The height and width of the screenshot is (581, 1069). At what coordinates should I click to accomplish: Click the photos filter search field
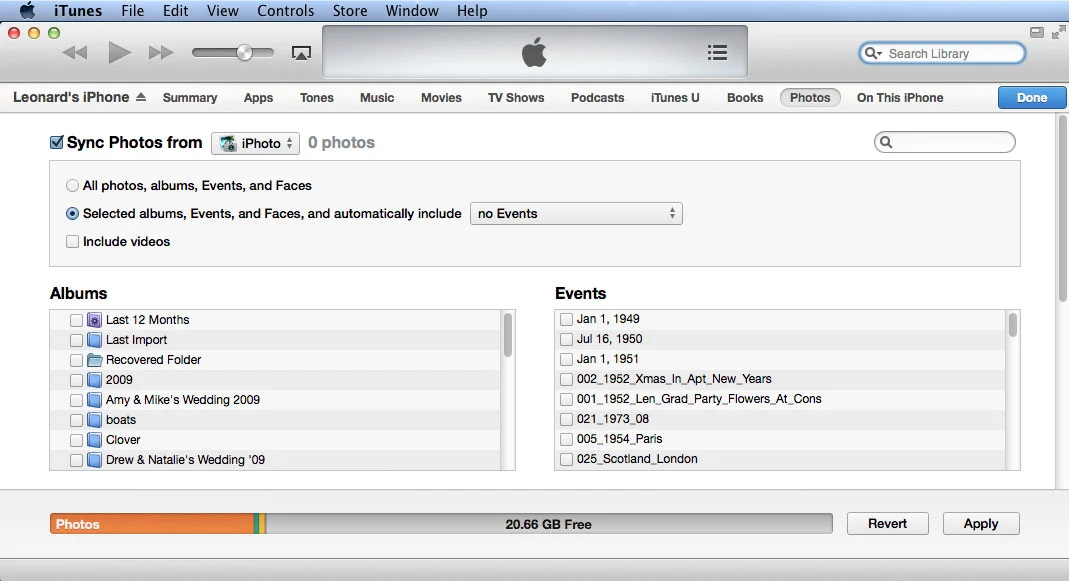944,142
